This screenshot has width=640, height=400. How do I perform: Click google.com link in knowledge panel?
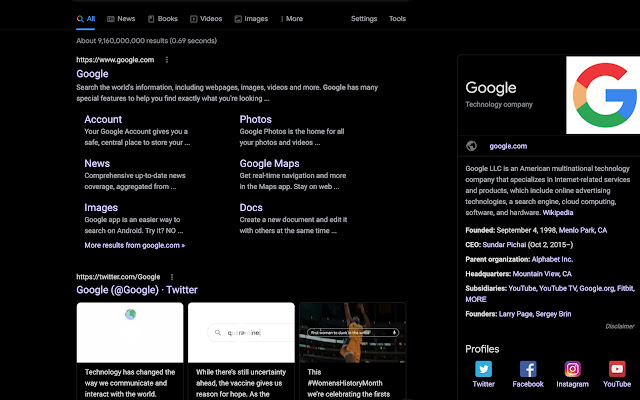[x=508, y=146]
